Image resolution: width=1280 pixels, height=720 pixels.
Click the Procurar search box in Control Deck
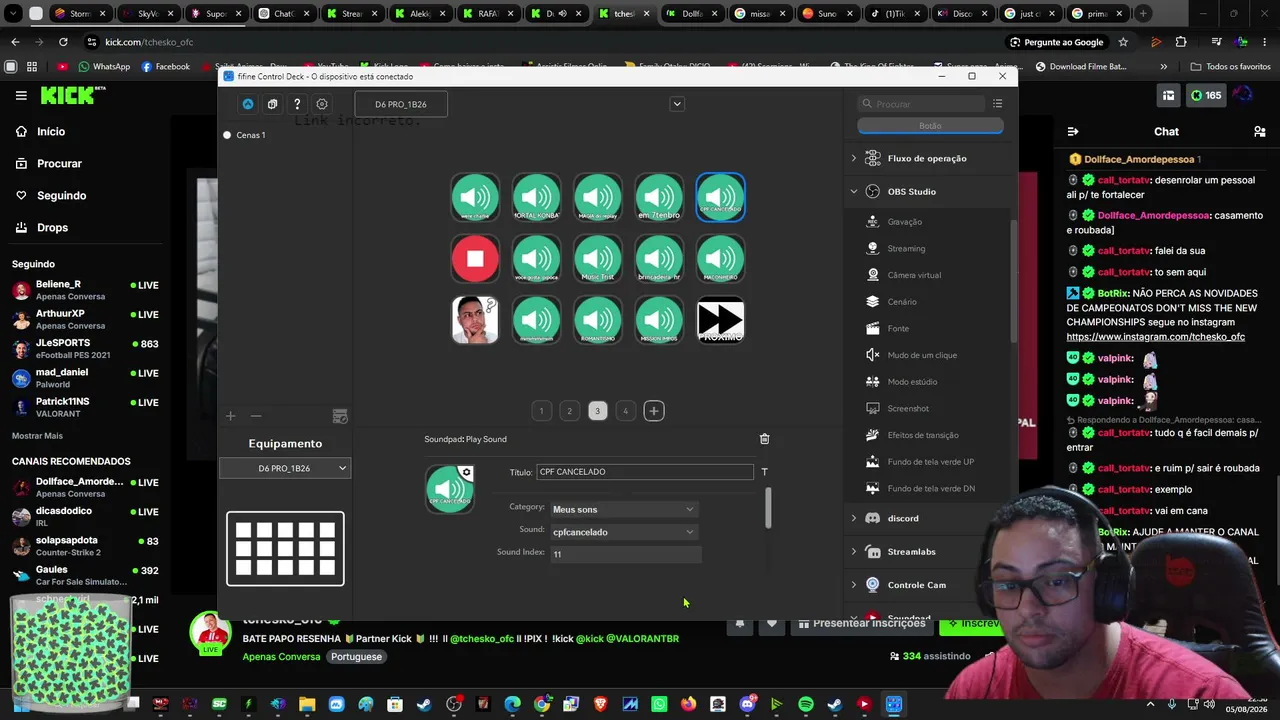922,104
